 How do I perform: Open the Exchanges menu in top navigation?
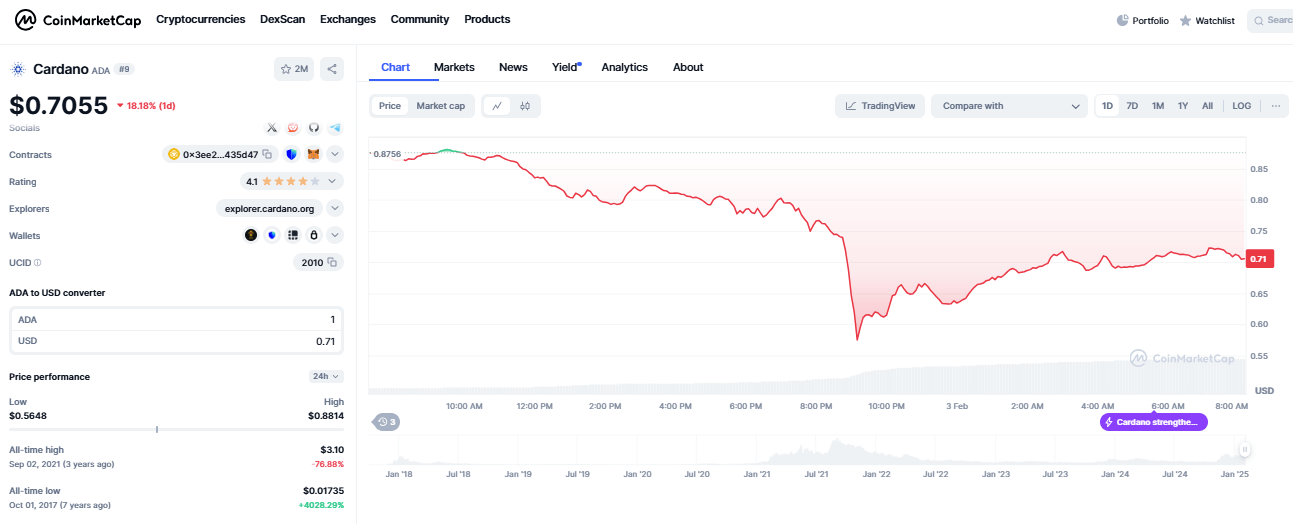click(347, 19)
